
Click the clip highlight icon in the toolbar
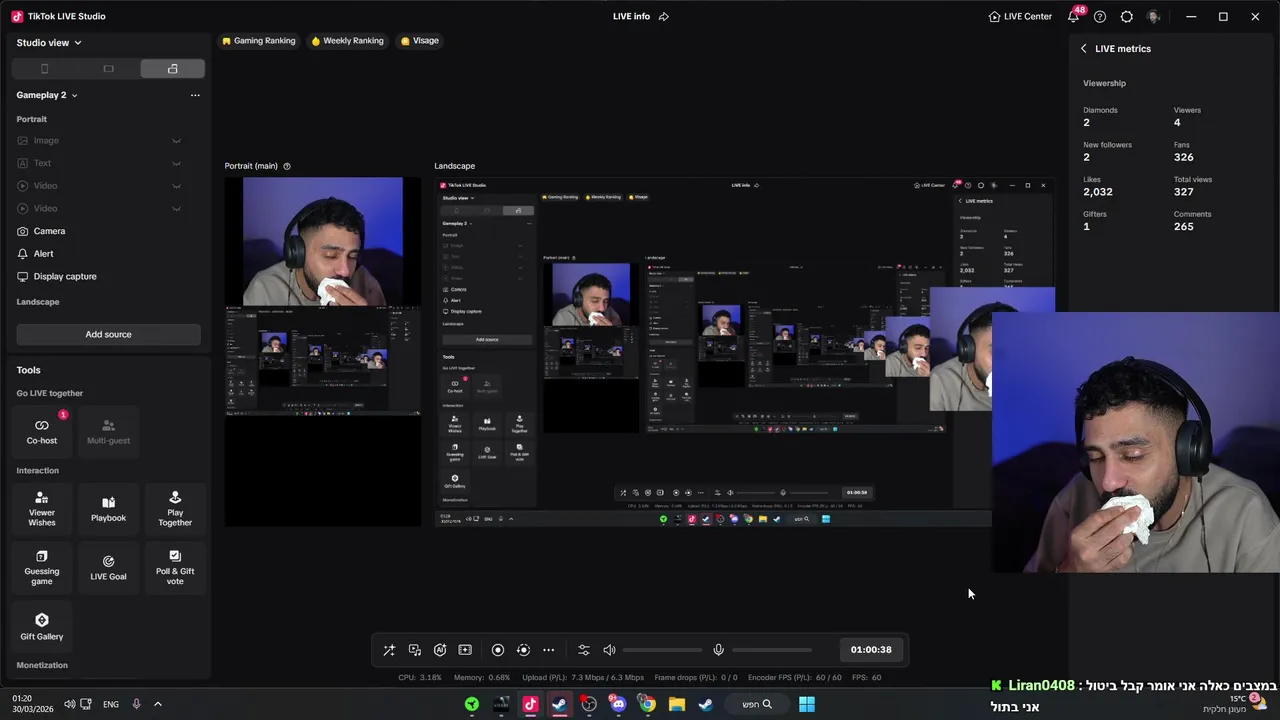tap(465, 650)
